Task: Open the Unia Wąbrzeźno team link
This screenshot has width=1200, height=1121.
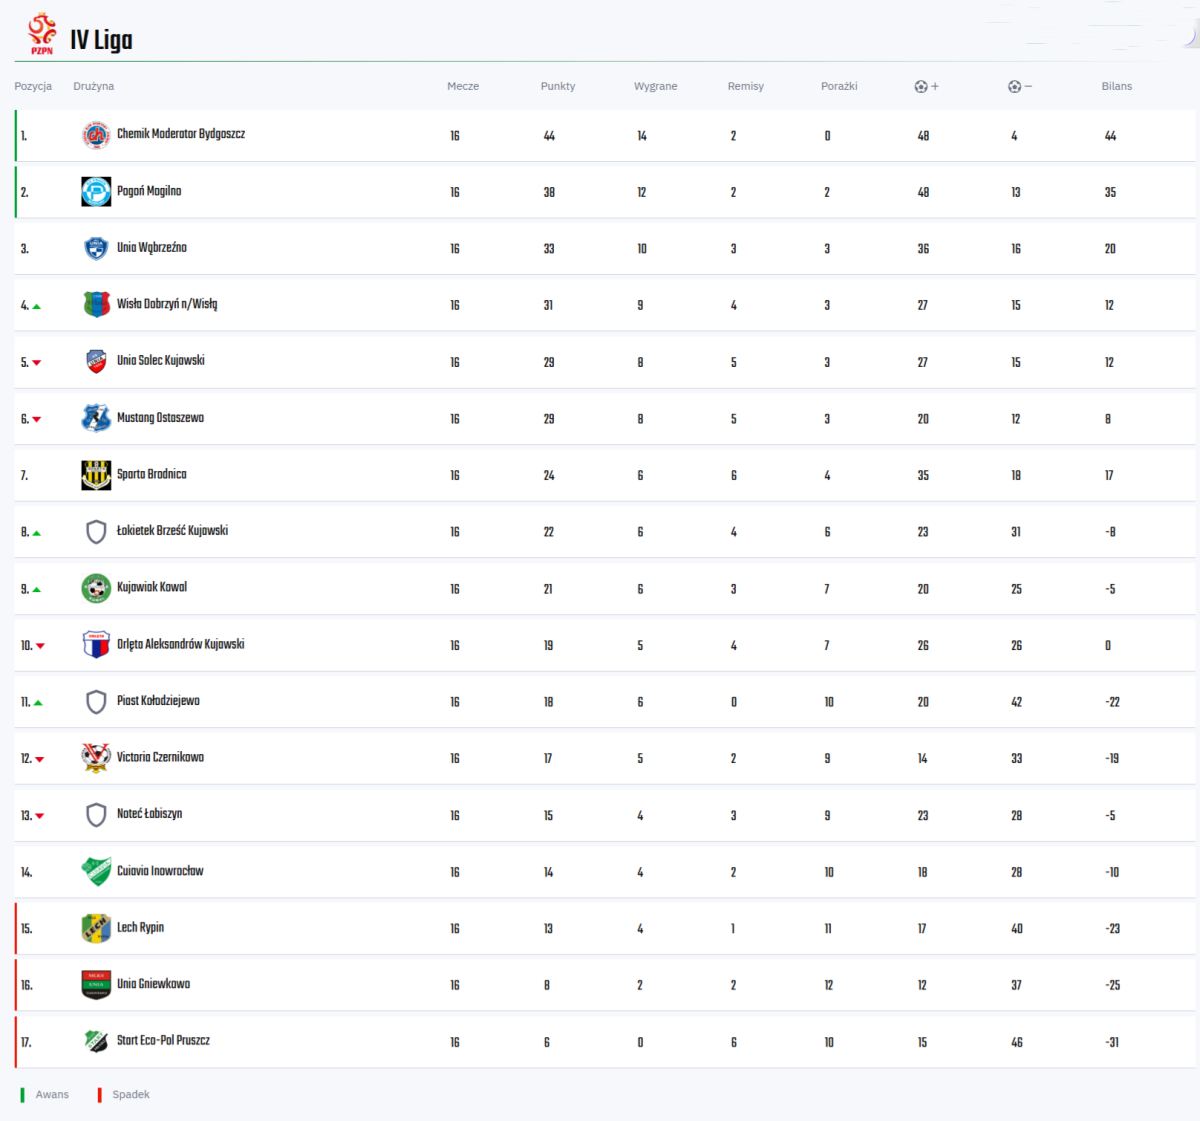Action: point(152,248)
